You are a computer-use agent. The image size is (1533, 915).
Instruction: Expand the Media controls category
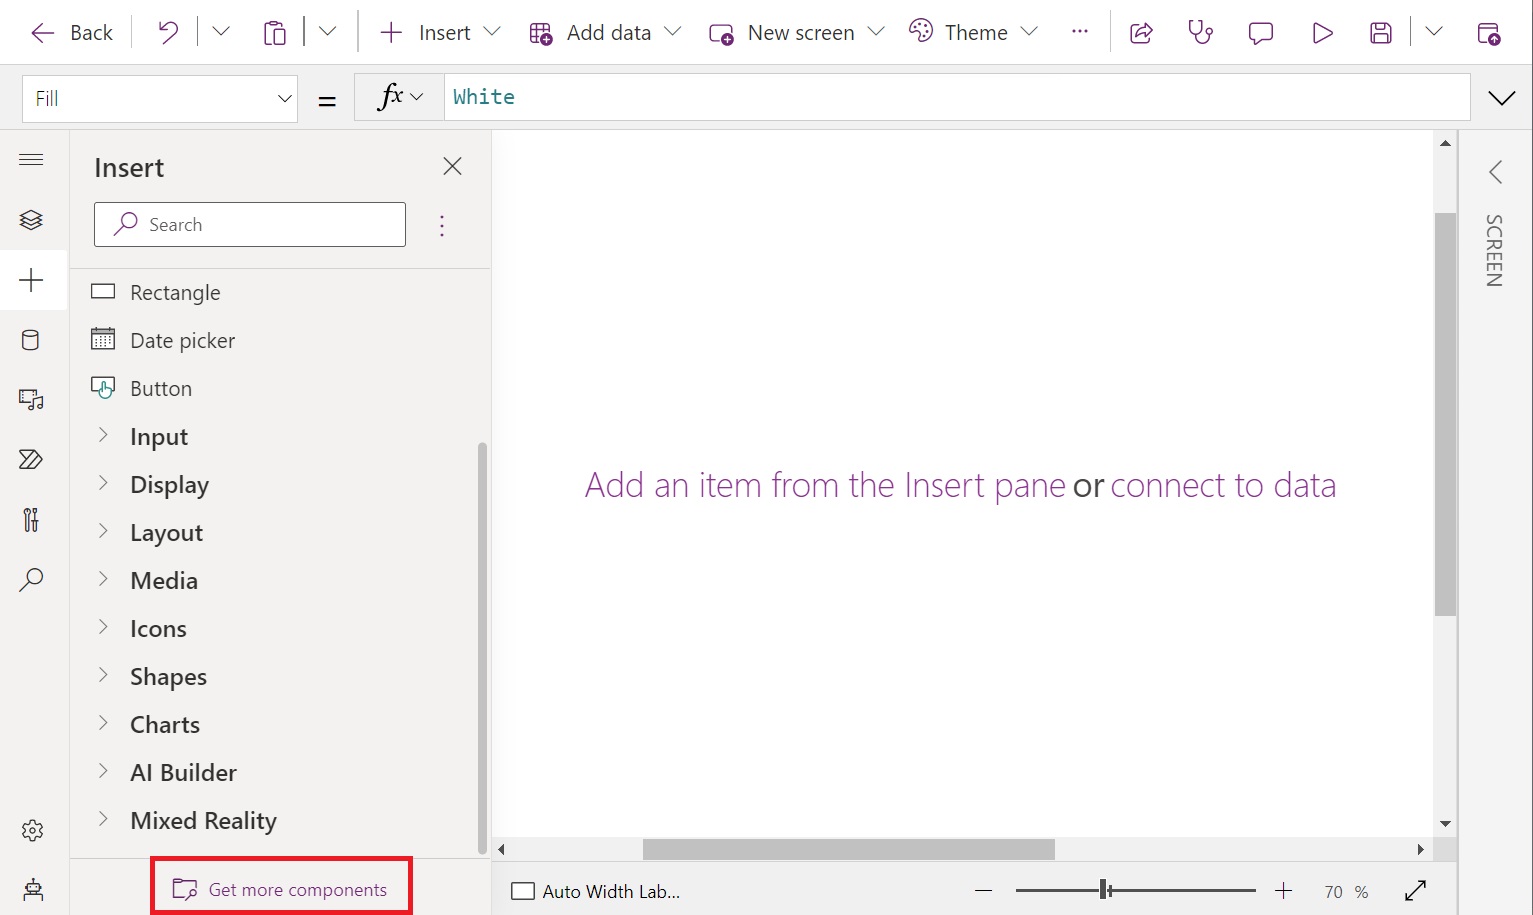[x=163, y=580]
